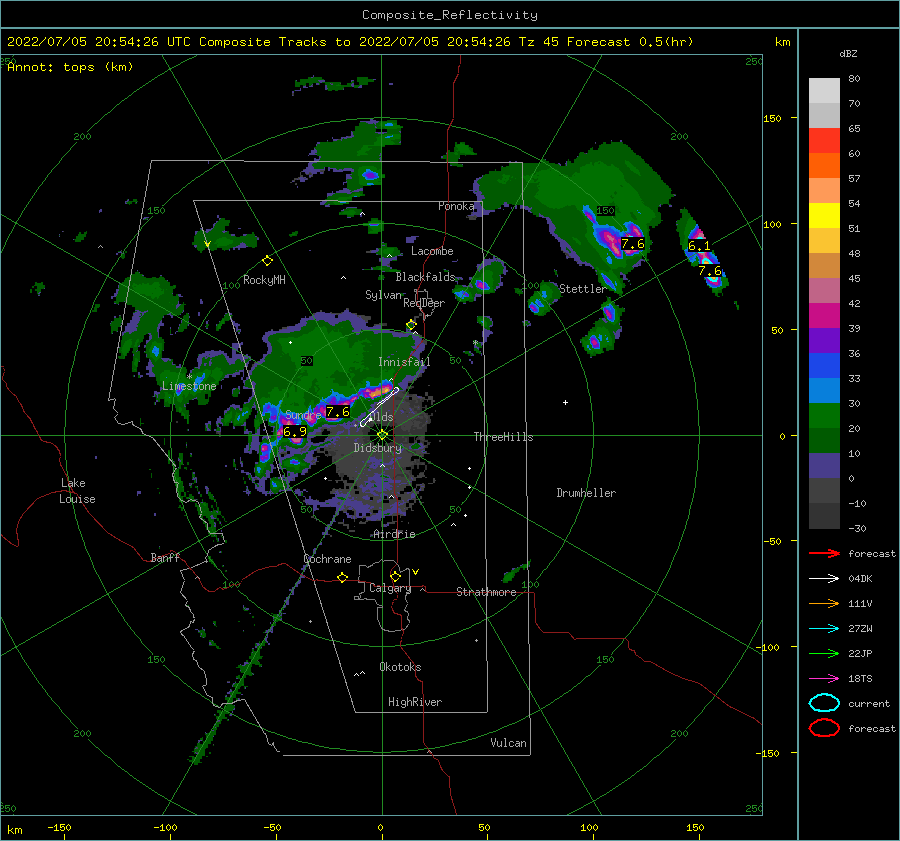Click the Cochrane town label
900x841 pixels.
[x=327, y=559]
